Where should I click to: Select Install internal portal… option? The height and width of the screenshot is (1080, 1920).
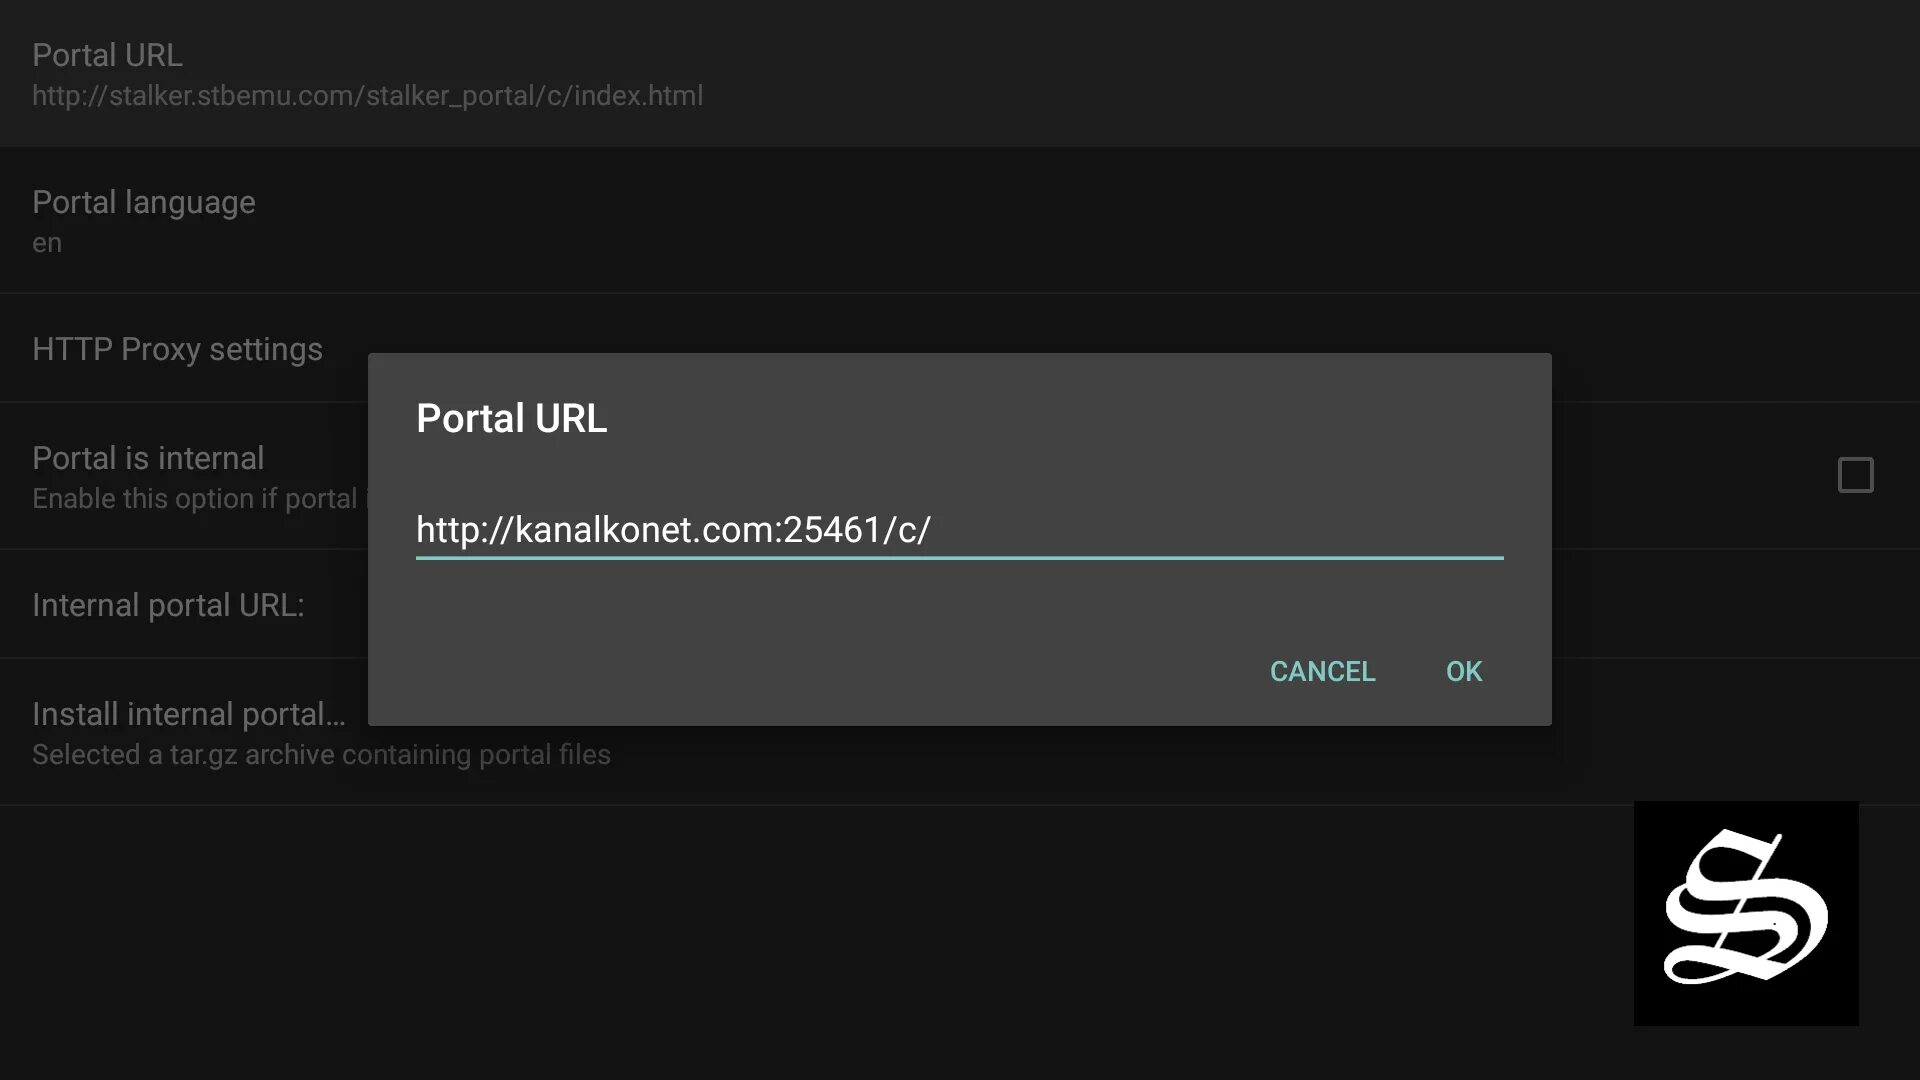point(188,714)
